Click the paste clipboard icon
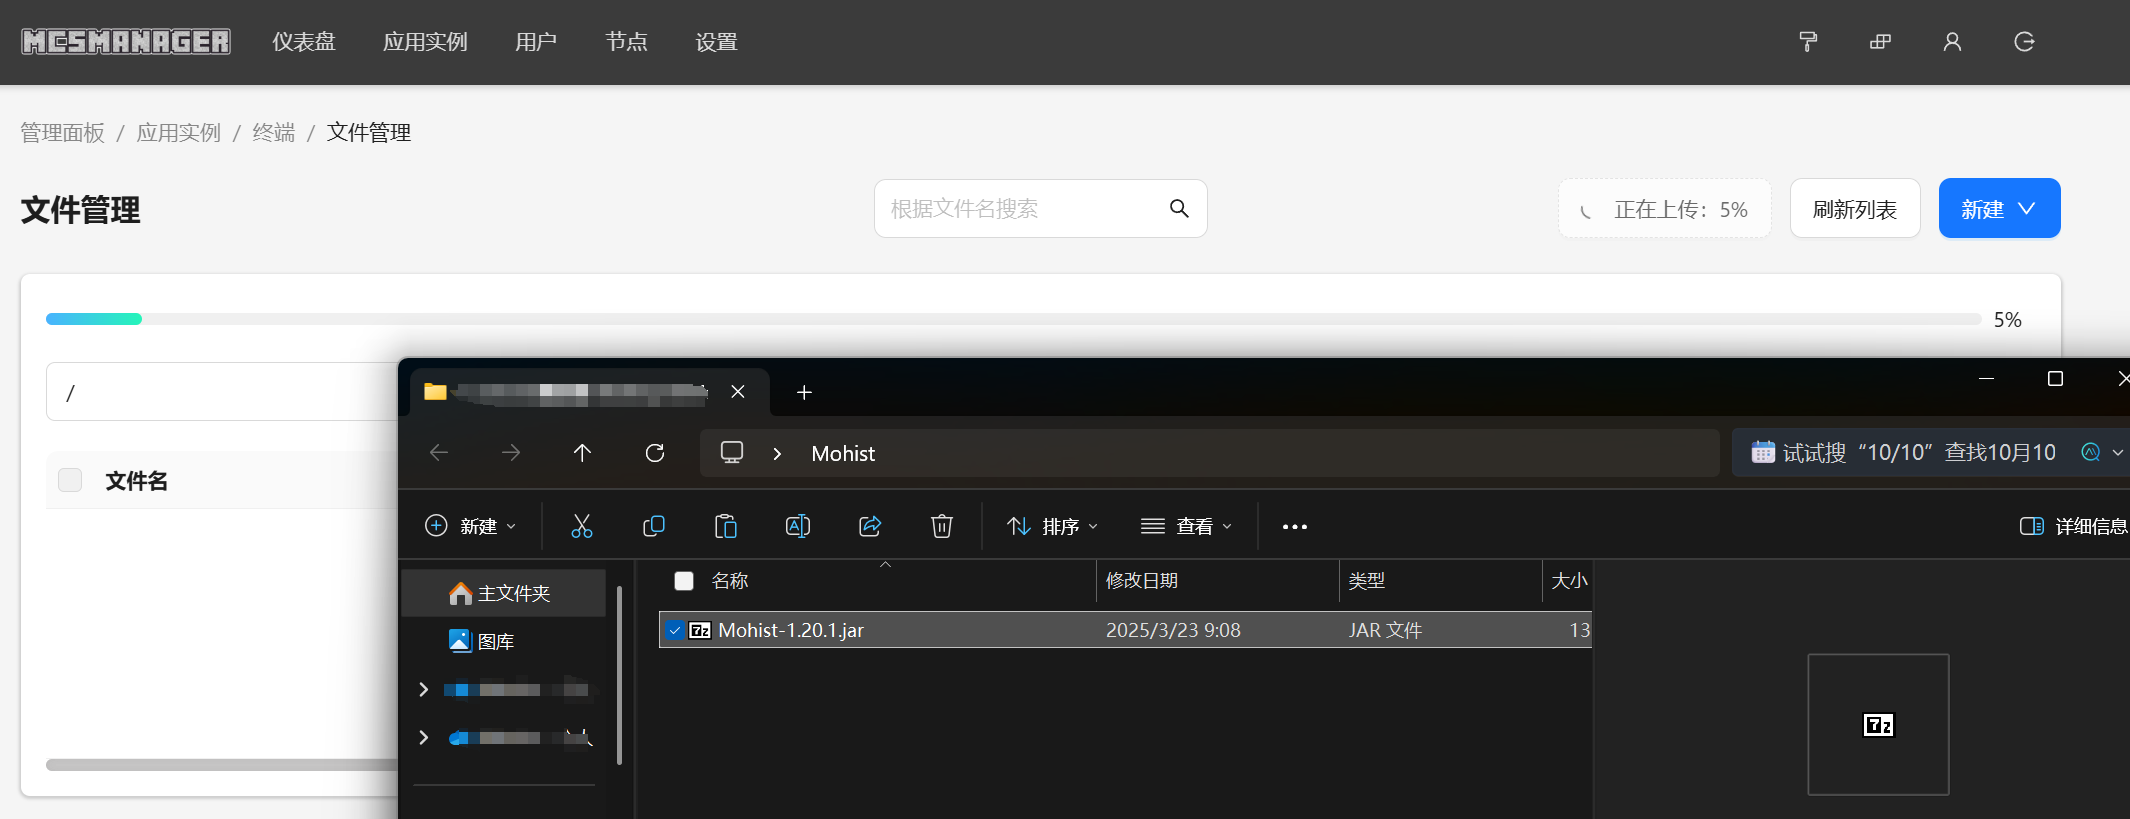Image resolution: width=2130 pixels, height=819 pixels. pyautogui.click(x=726, y=526)
